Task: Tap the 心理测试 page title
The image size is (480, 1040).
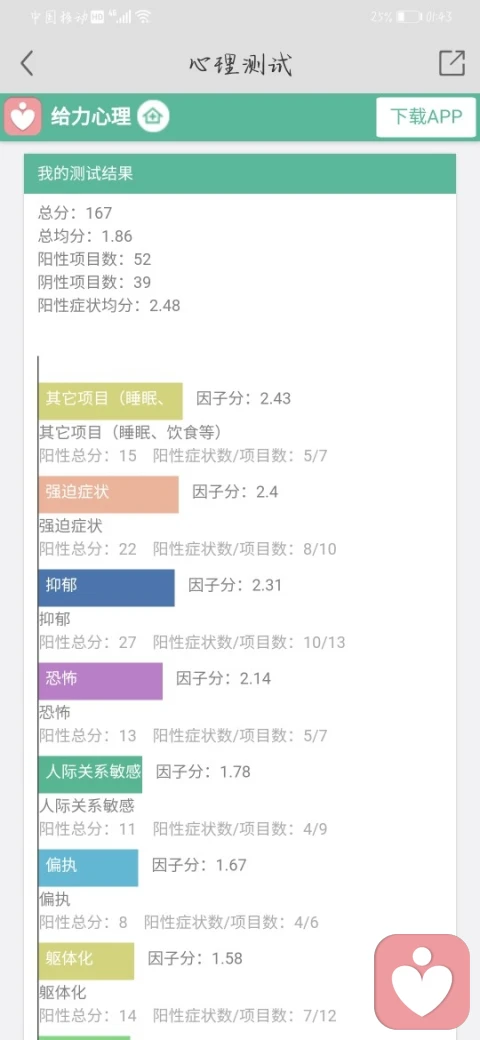Action: tap(240, 64)
